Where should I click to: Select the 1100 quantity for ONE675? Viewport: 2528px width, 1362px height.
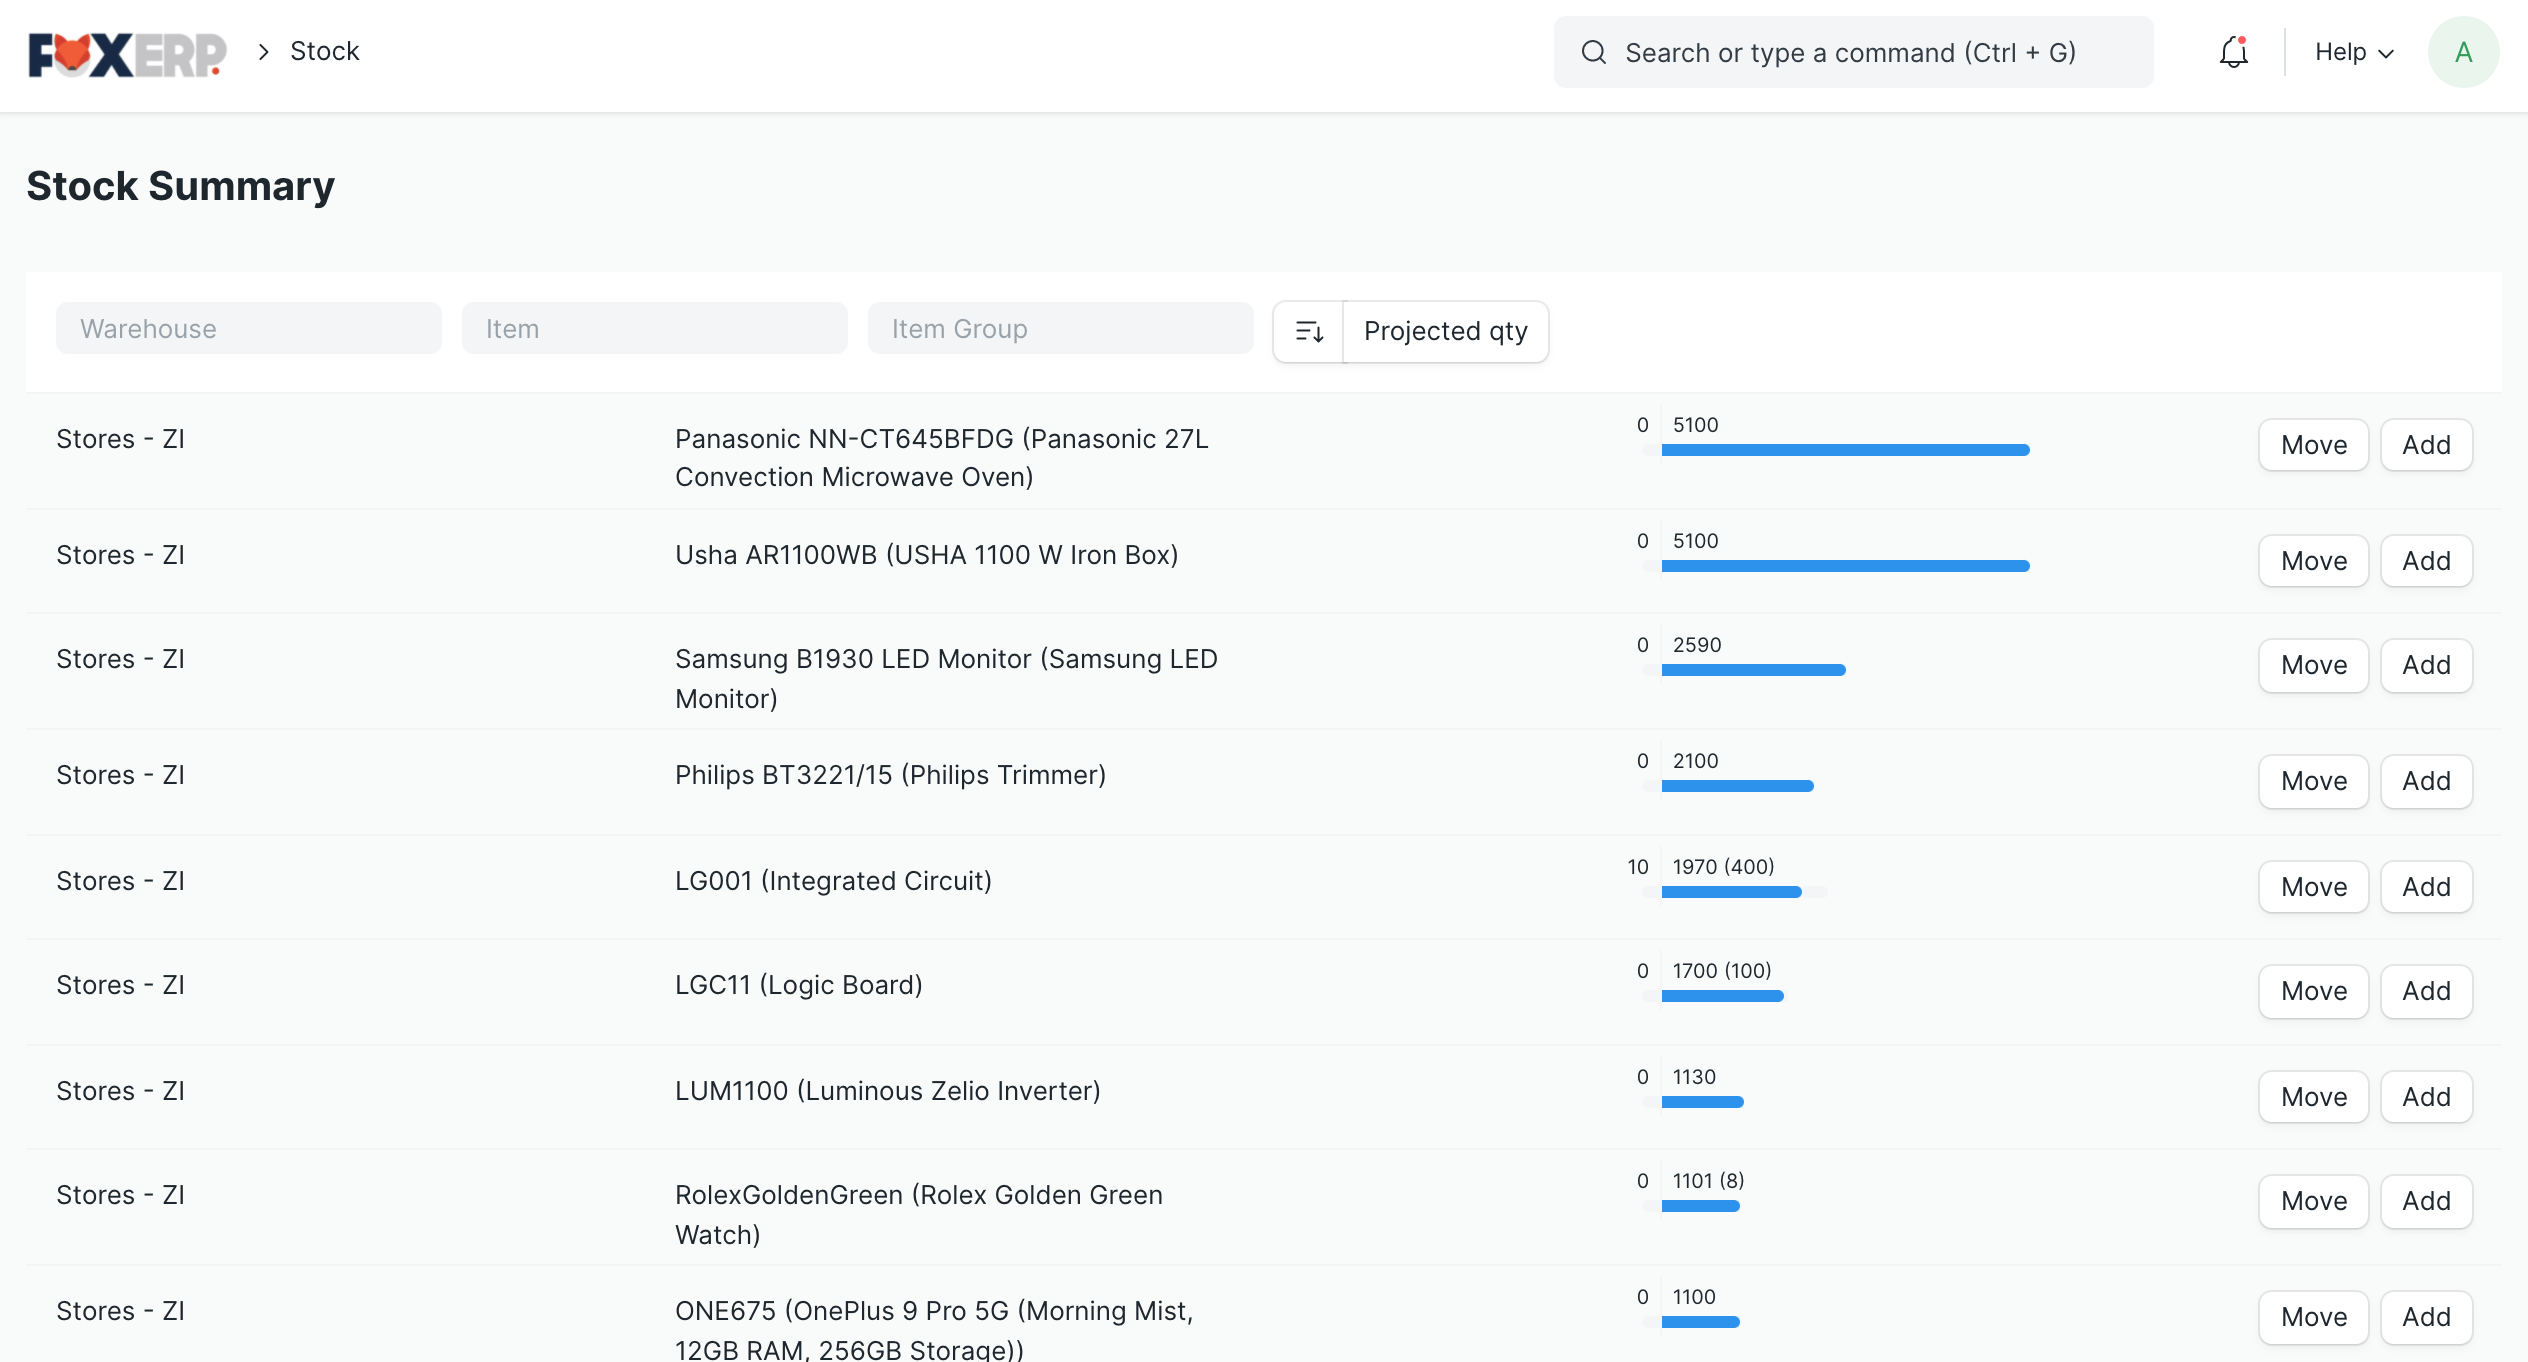point(1694,1297)
